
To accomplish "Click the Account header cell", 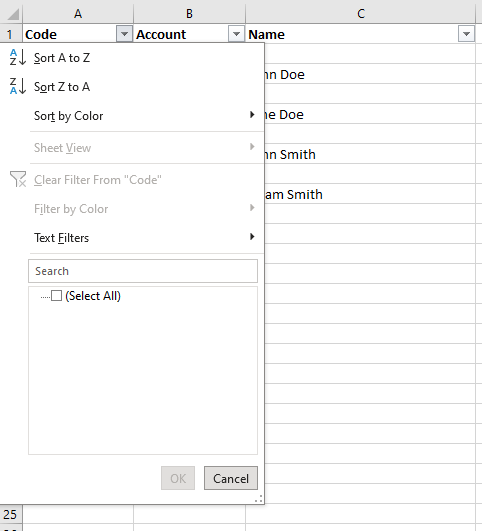I will point(189,34).
